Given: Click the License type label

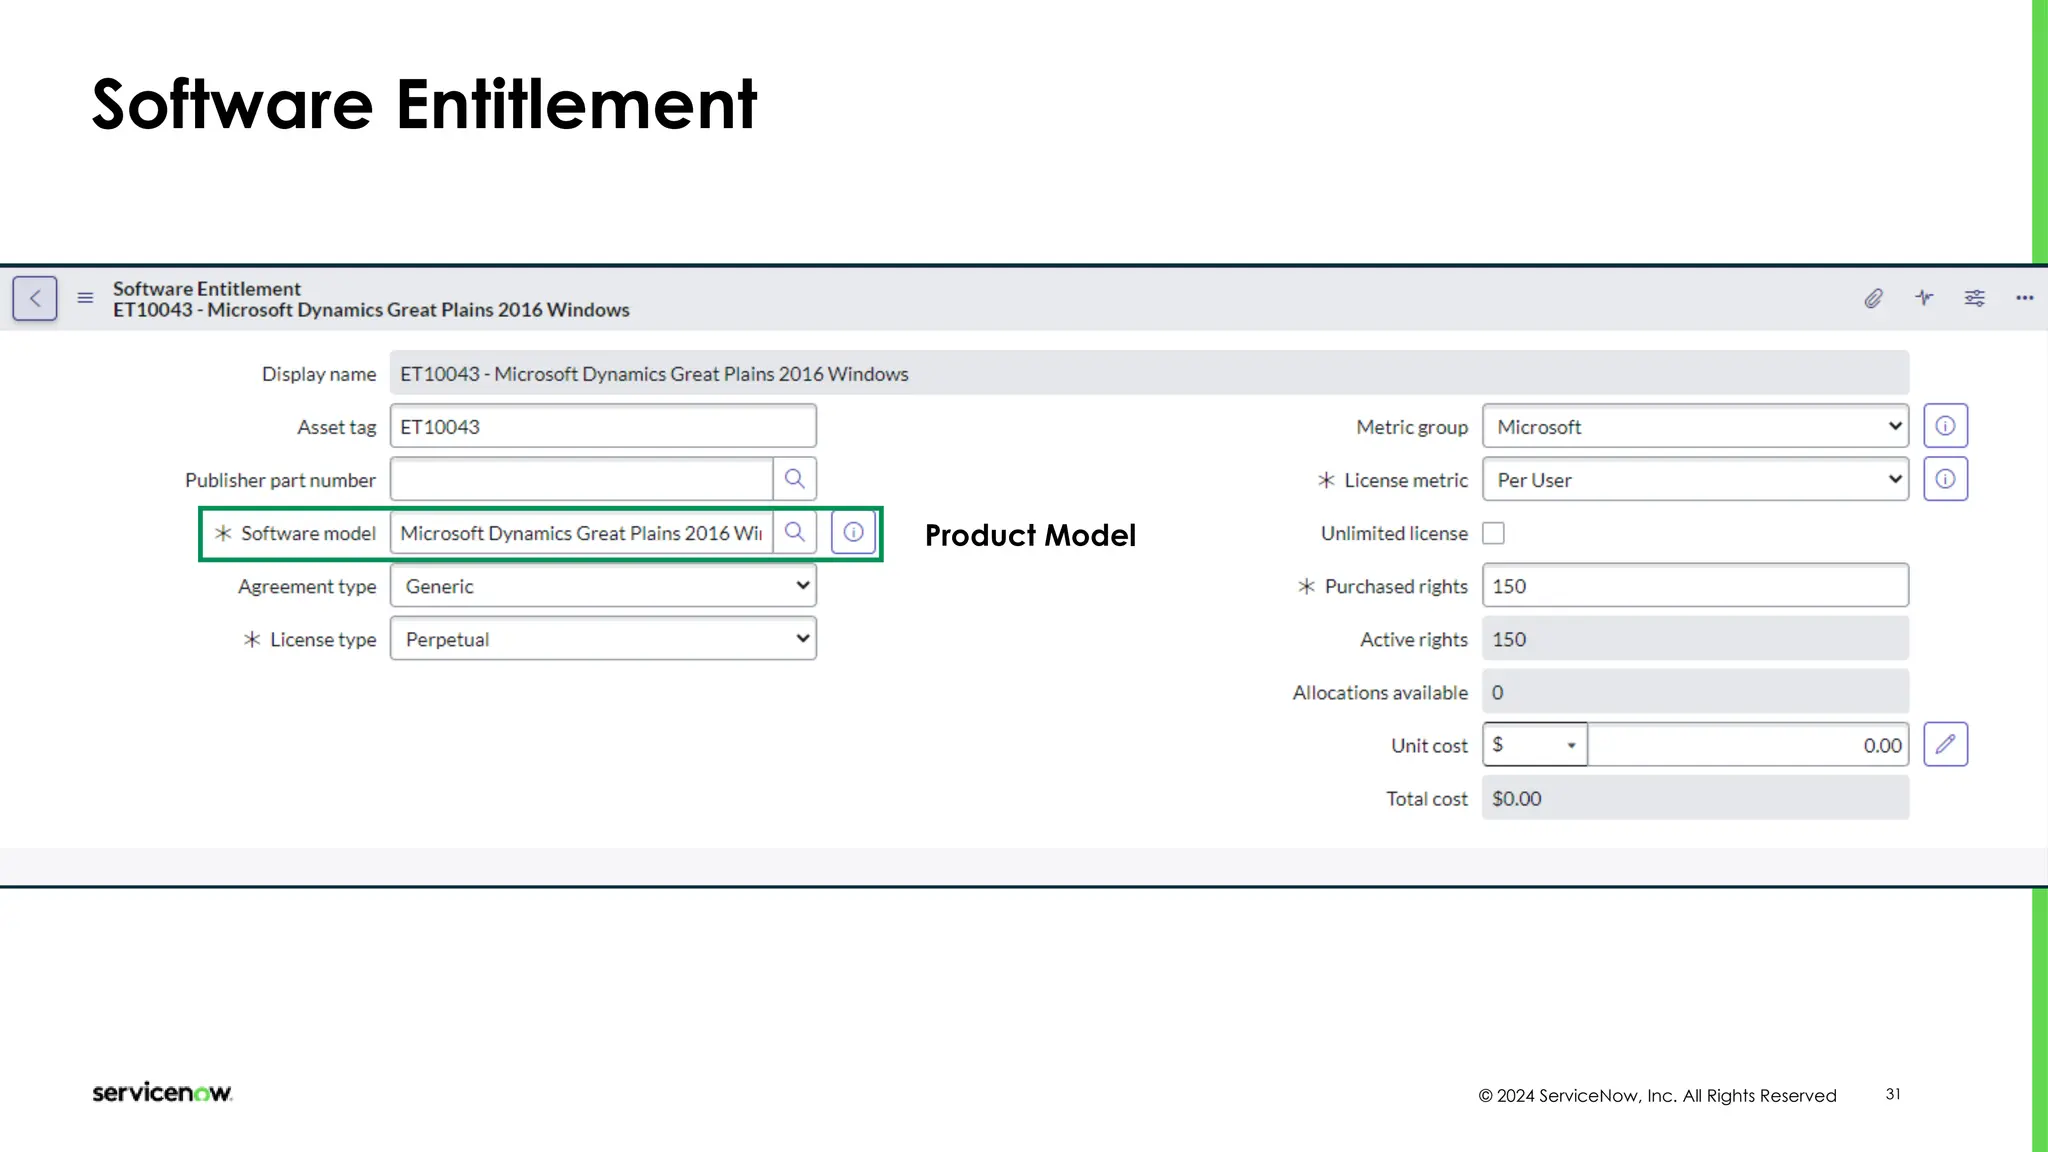Looking at the screenshot, I should point(323,640).
